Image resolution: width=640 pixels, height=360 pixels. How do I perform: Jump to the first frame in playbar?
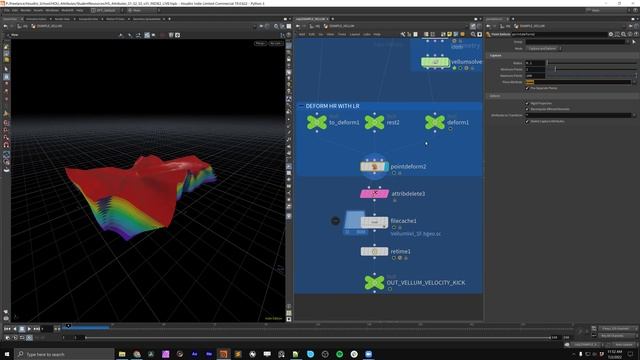click(7, 329)
